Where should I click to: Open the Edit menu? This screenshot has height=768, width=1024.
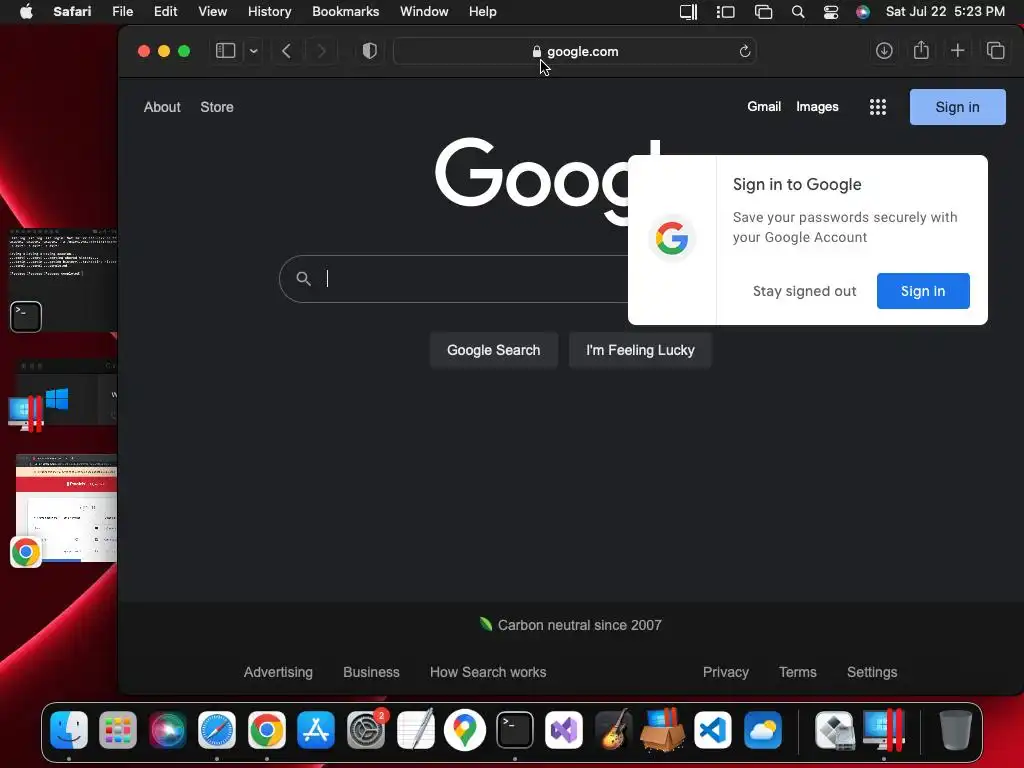165,12
